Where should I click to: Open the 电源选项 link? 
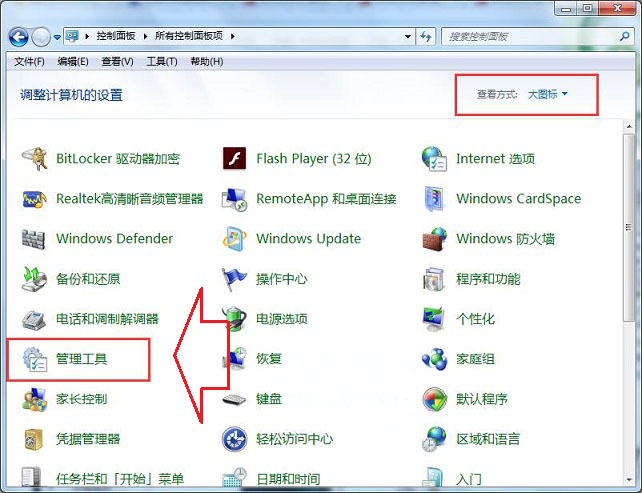[282, 319]
